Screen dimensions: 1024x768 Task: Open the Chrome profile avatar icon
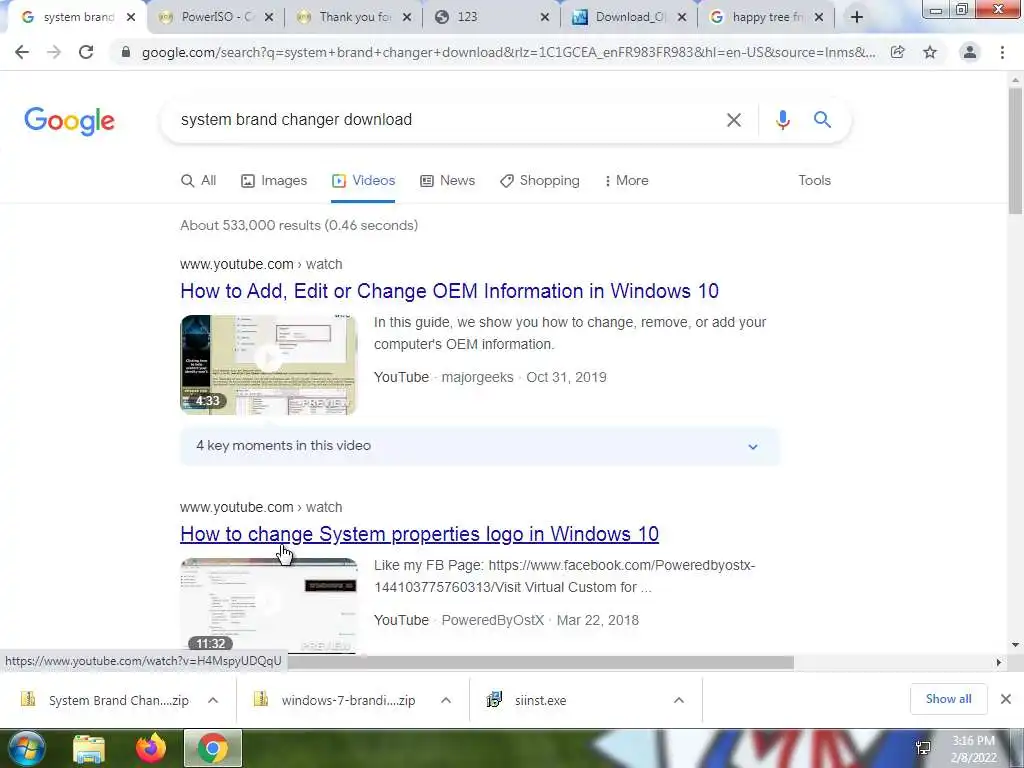click(970, 52)
